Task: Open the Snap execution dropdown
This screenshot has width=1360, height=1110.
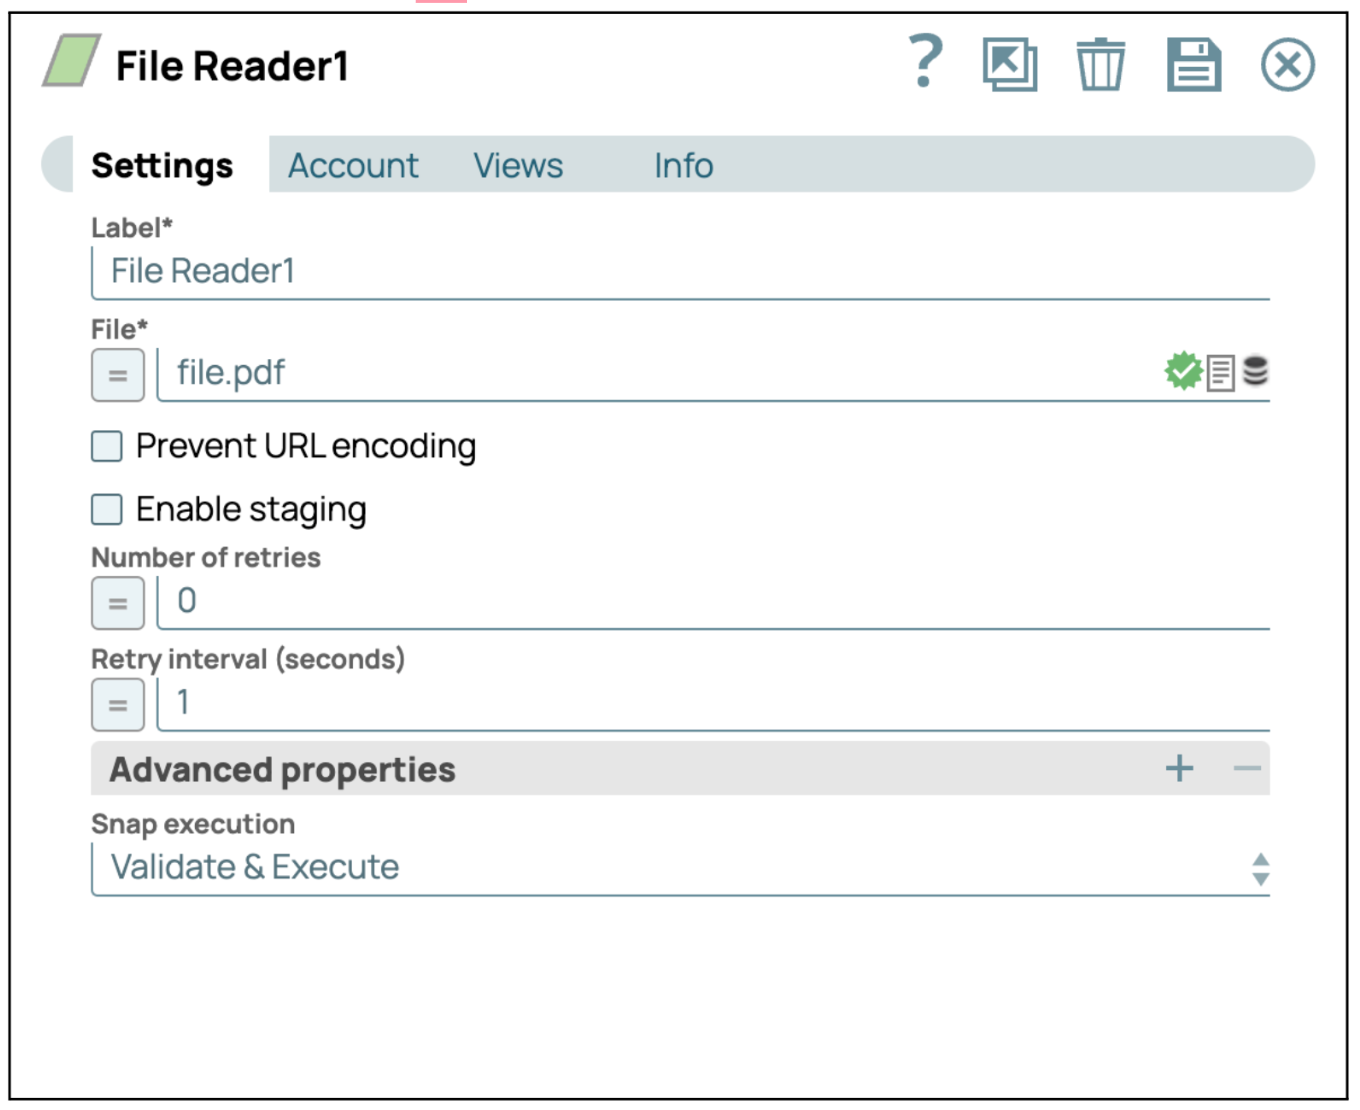Action: coord(680,867)
